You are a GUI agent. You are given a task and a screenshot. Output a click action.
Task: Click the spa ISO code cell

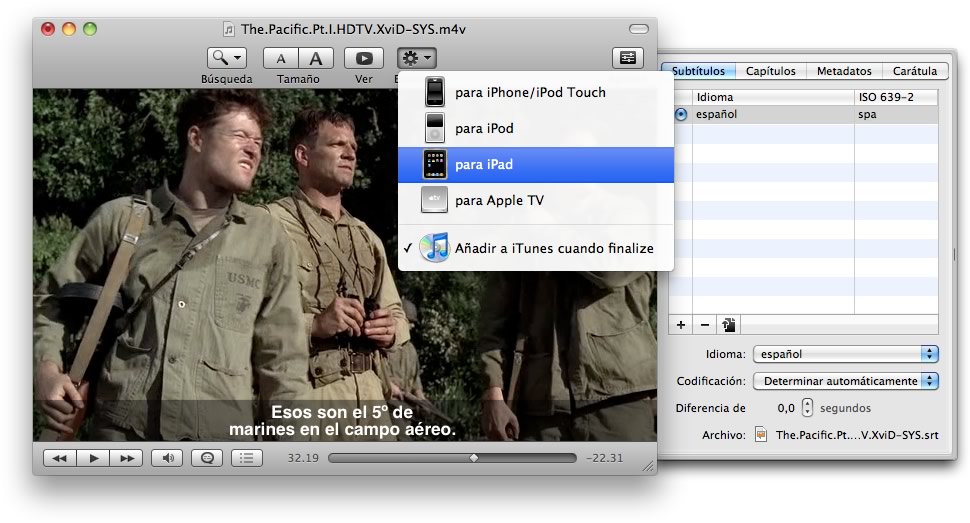coord(896,115)
